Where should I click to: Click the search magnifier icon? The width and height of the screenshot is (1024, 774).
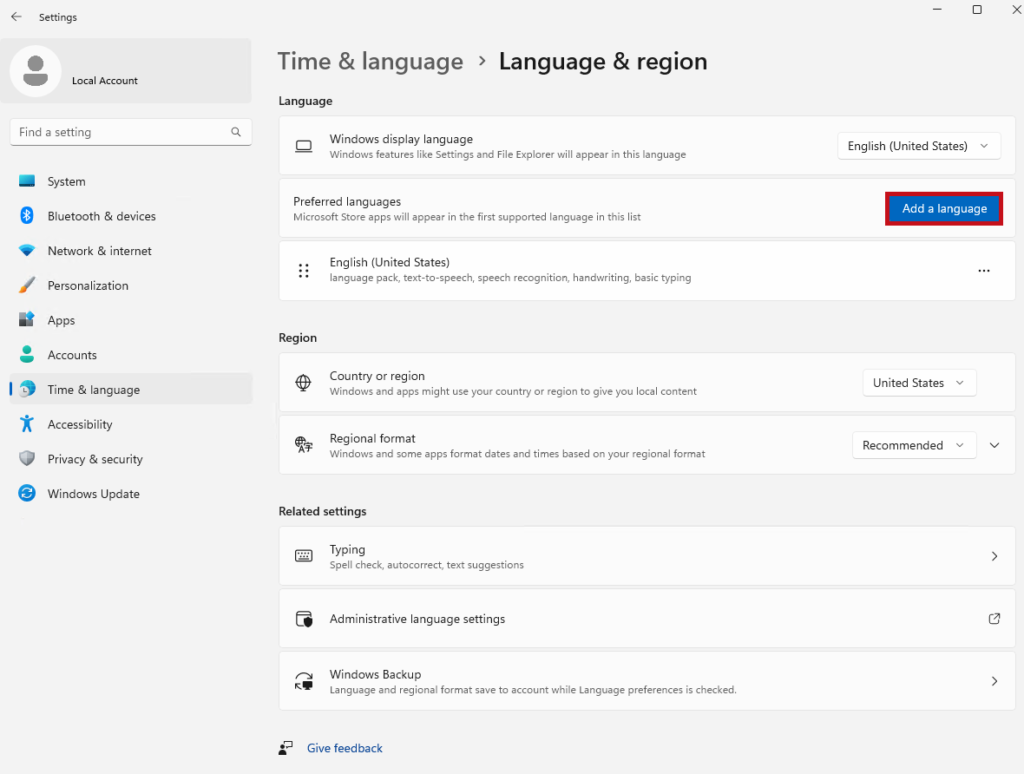tap(236, 132)
